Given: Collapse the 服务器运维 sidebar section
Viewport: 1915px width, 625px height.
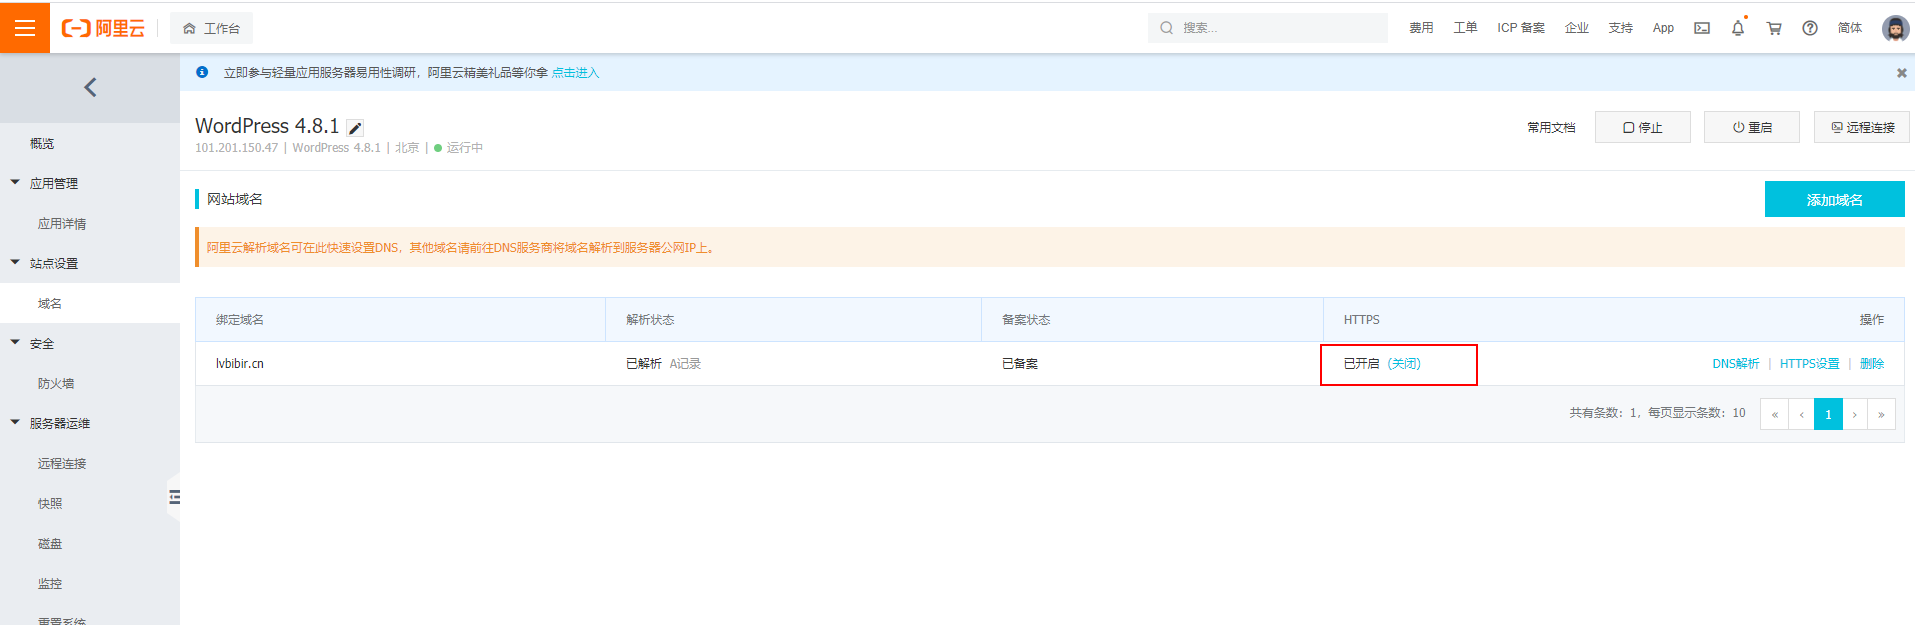Looking at the screenshot, I should (x=15, y=423).
